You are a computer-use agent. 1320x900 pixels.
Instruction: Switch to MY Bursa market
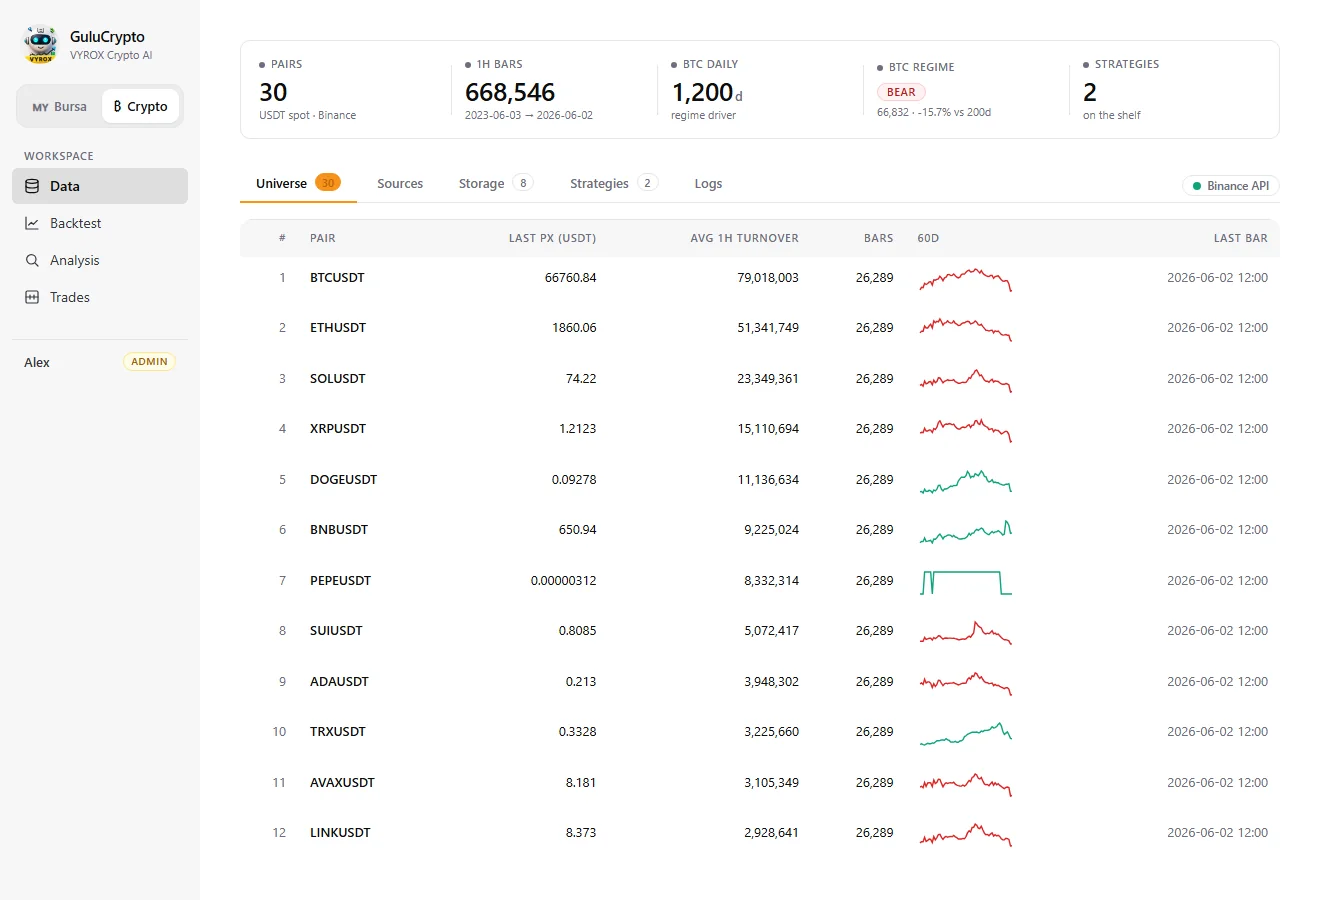[x=60, y=106]
